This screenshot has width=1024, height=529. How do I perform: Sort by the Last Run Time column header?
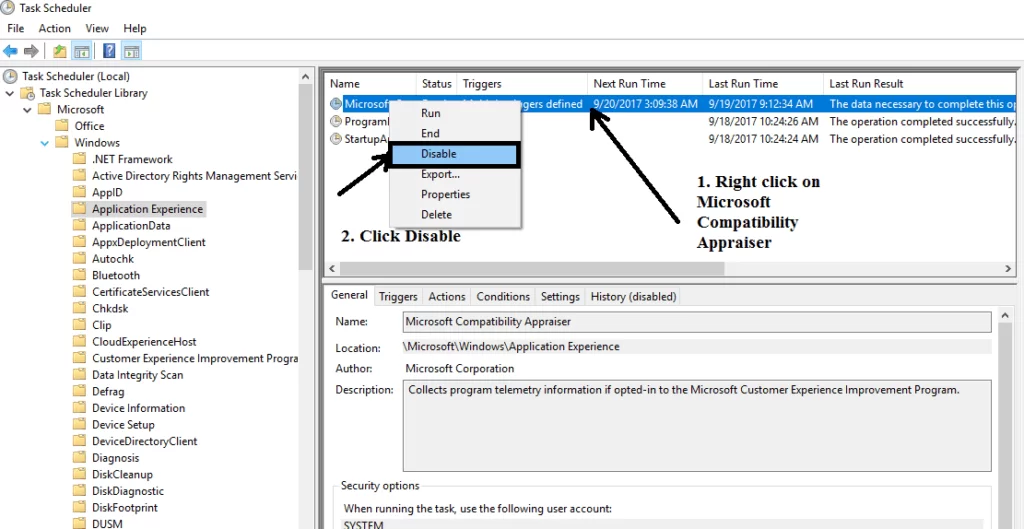(763, 84)
